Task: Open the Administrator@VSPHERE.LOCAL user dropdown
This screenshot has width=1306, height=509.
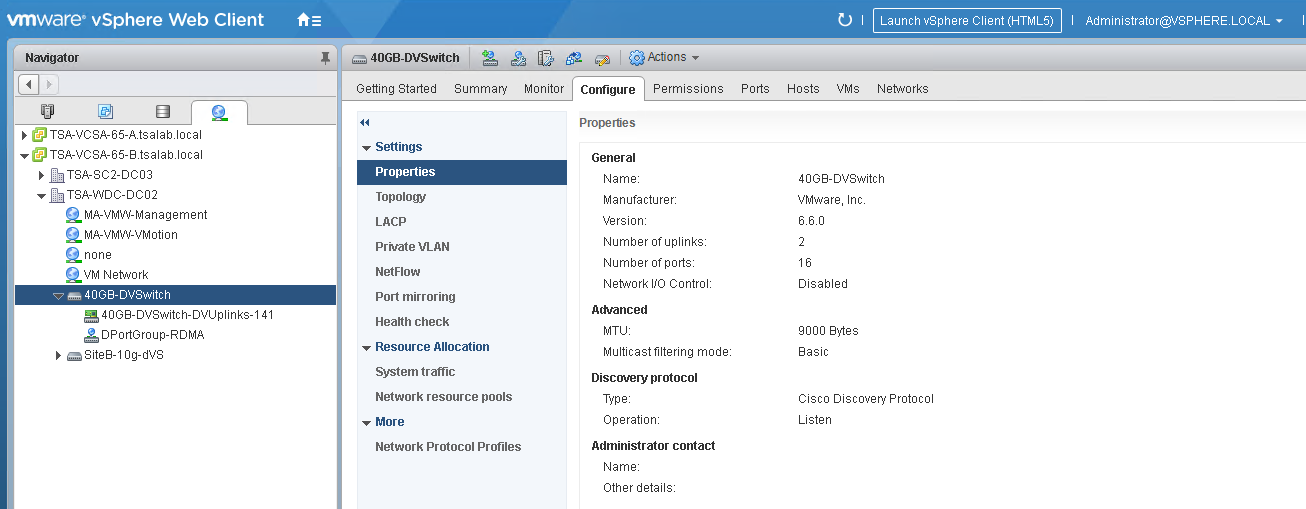Action: [x=1183, y=20]
